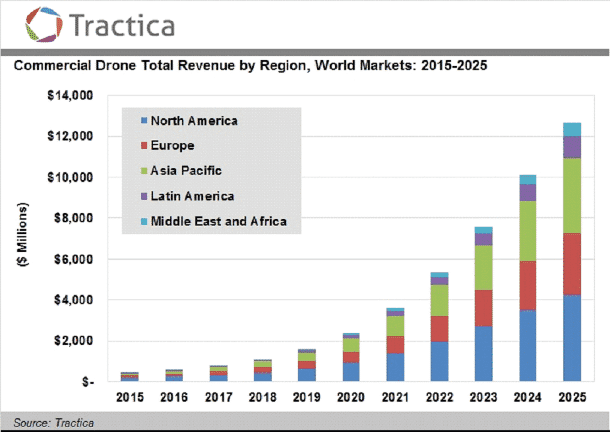Click the 2020 label on the x-axis

click(351, 397)
